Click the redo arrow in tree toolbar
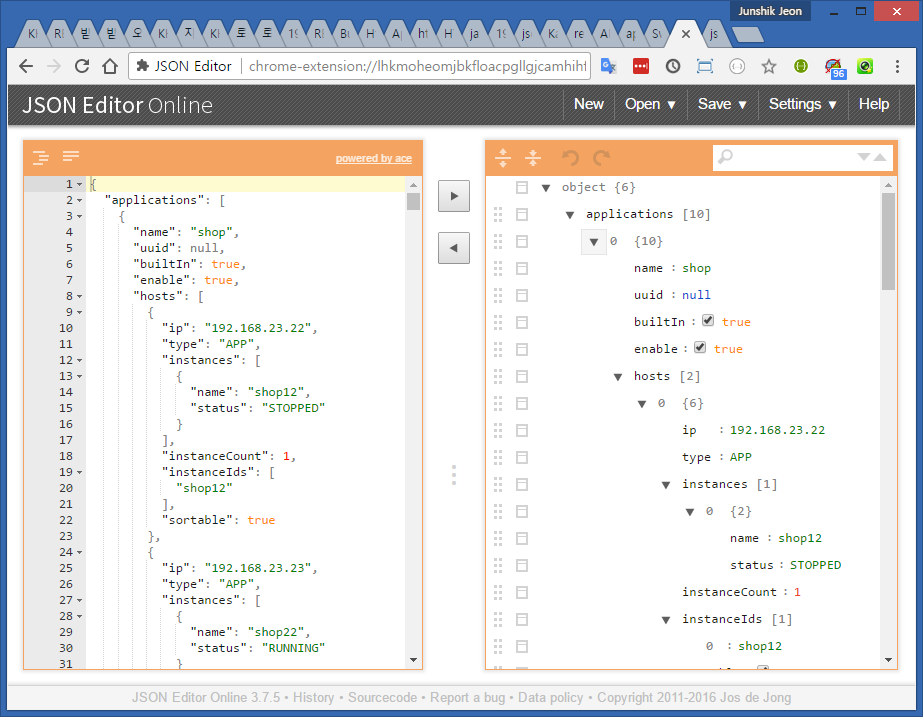Screen dimensions: 923x717 (601, 157)
